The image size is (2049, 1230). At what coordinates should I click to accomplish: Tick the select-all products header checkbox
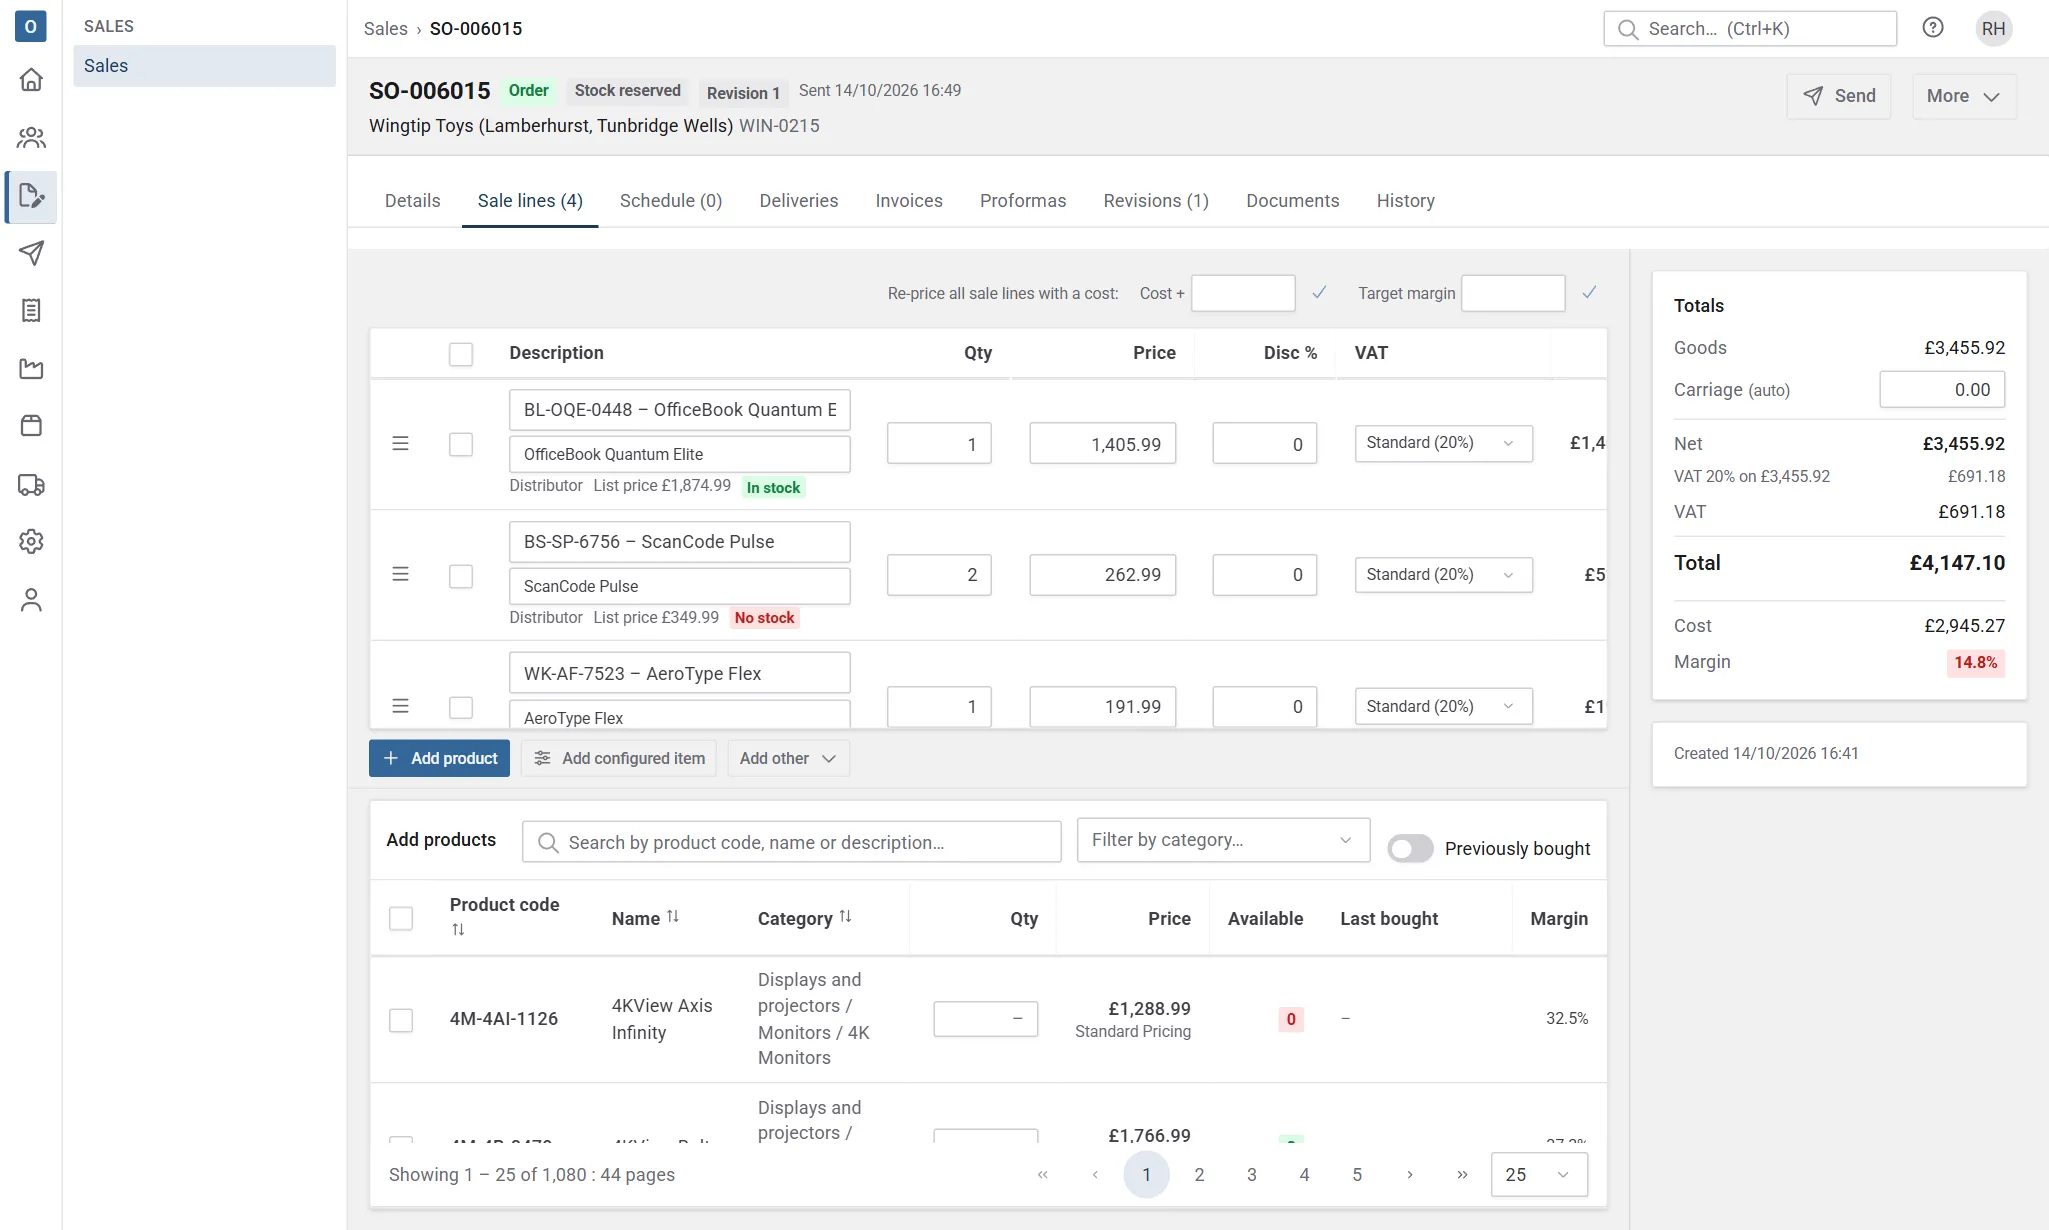(x=401, y=918)
